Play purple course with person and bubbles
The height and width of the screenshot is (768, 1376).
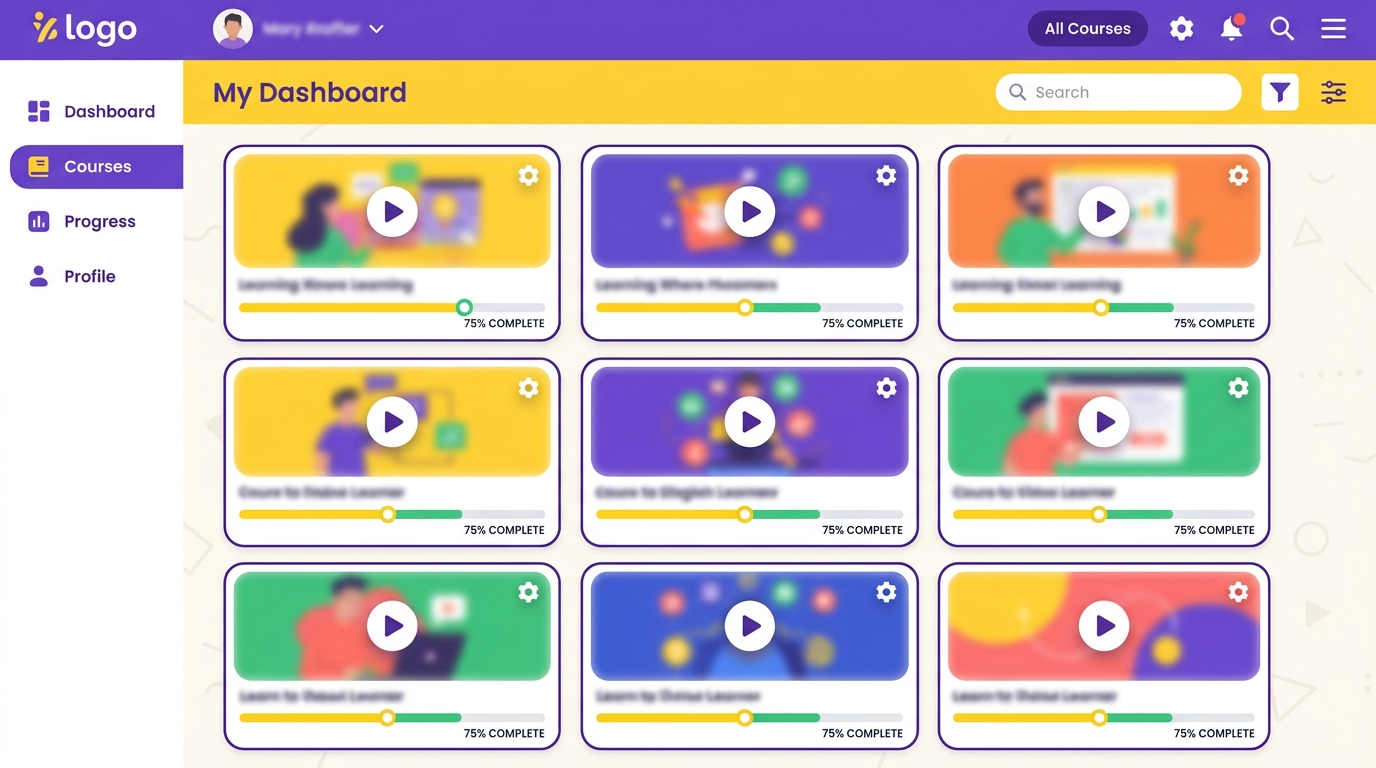coord(750,422)
